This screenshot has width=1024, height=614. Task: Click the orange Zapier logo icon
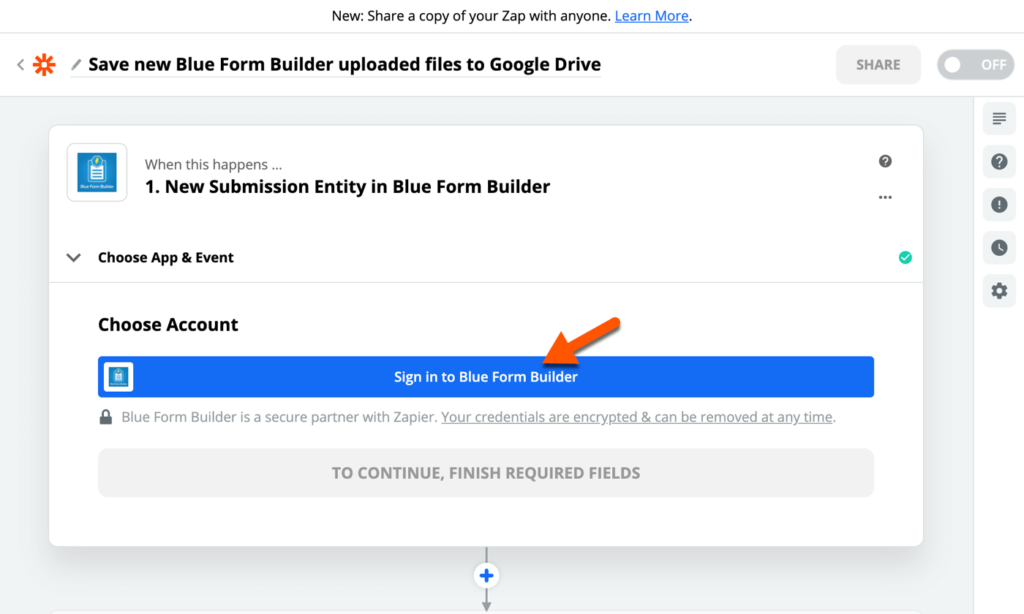tap(44, 65)
